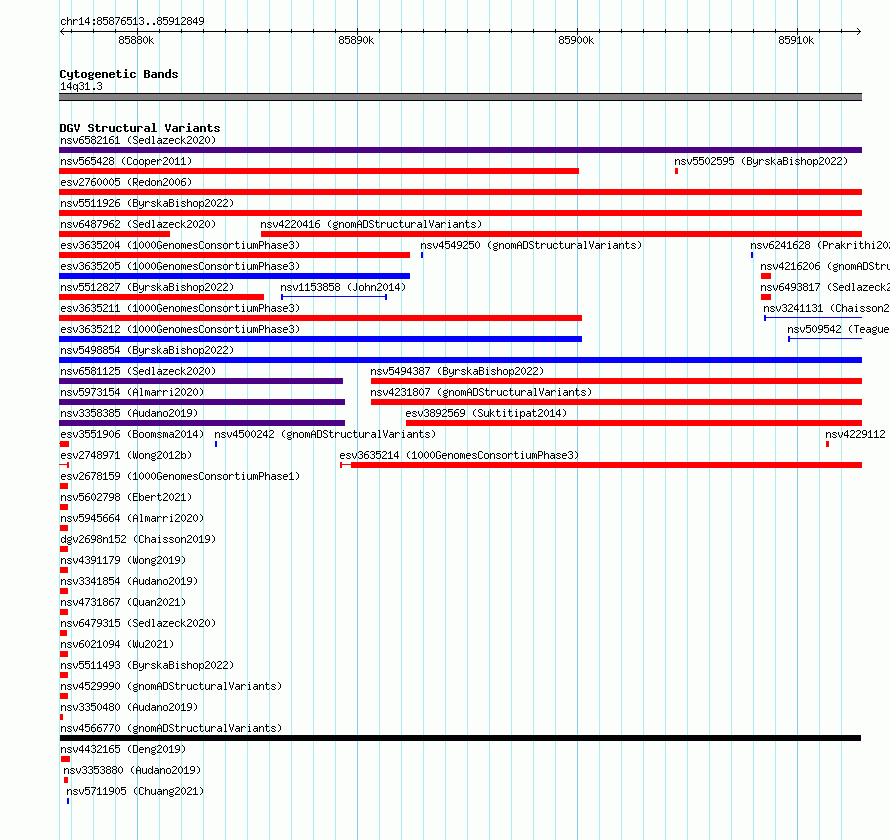This screenshot has width=890, height=840.
Task: Open the nsv509542 variant label
Action: (x=838, y=329)
